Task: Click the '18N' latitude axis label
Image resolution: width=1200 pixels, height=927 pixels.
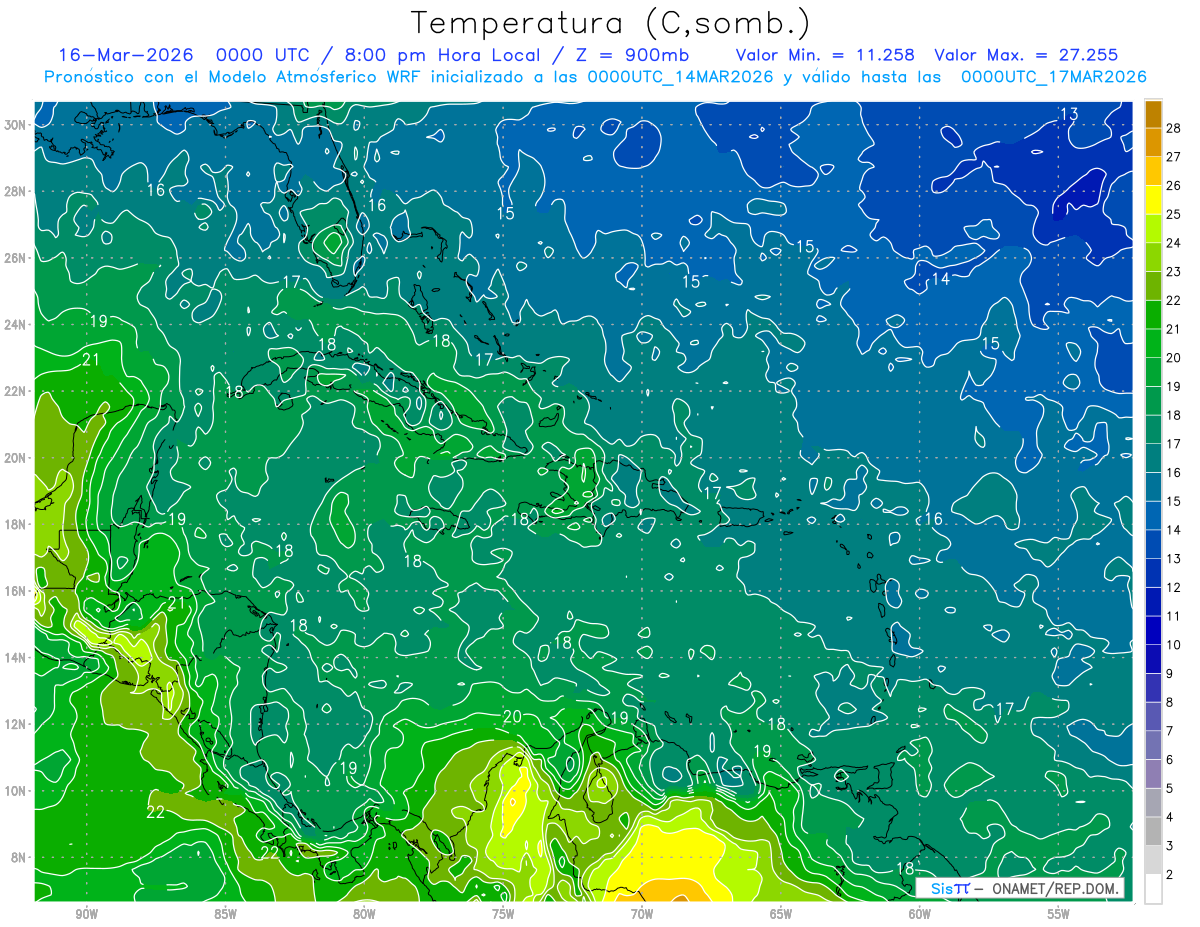Action: click(15, 524)
